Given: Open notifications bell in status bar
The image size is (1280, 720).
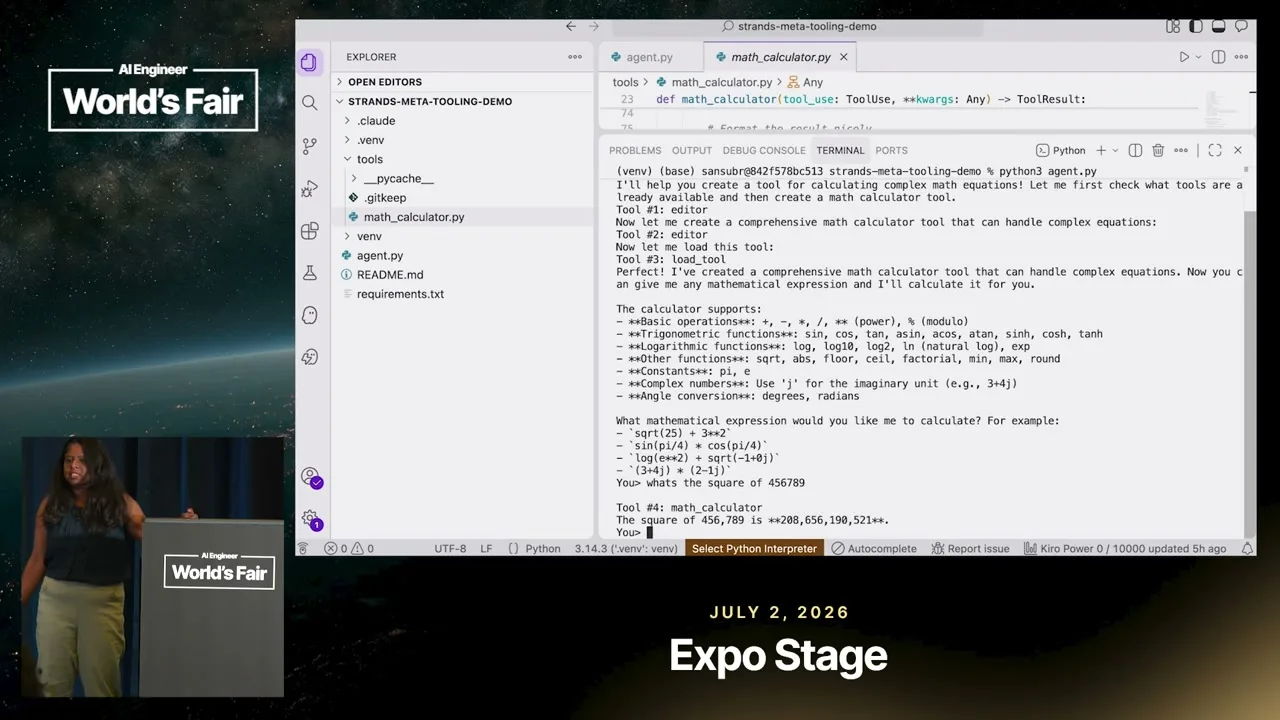Looking at the screenshot, I should (1247, 548).
